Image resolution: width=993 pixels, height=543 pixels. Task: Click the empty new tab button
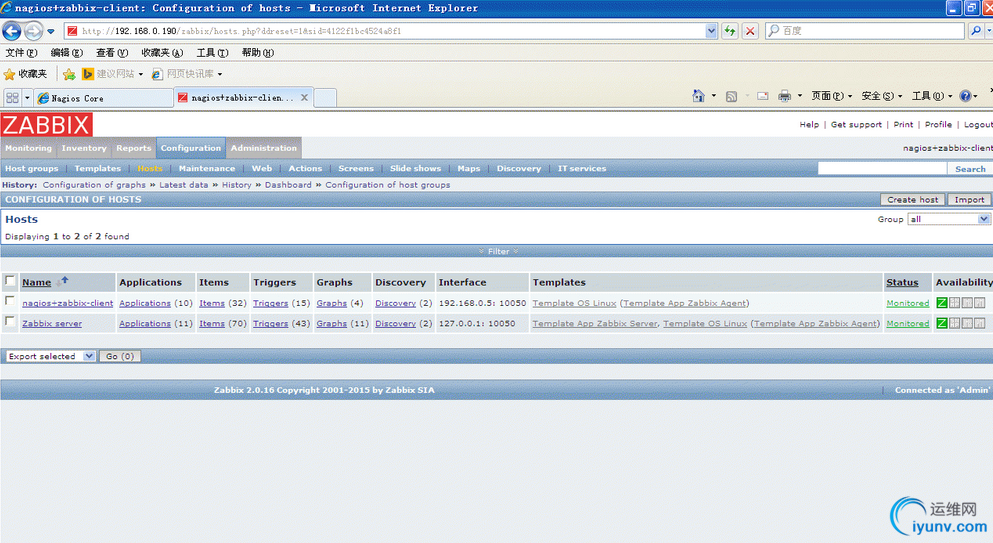325,98
